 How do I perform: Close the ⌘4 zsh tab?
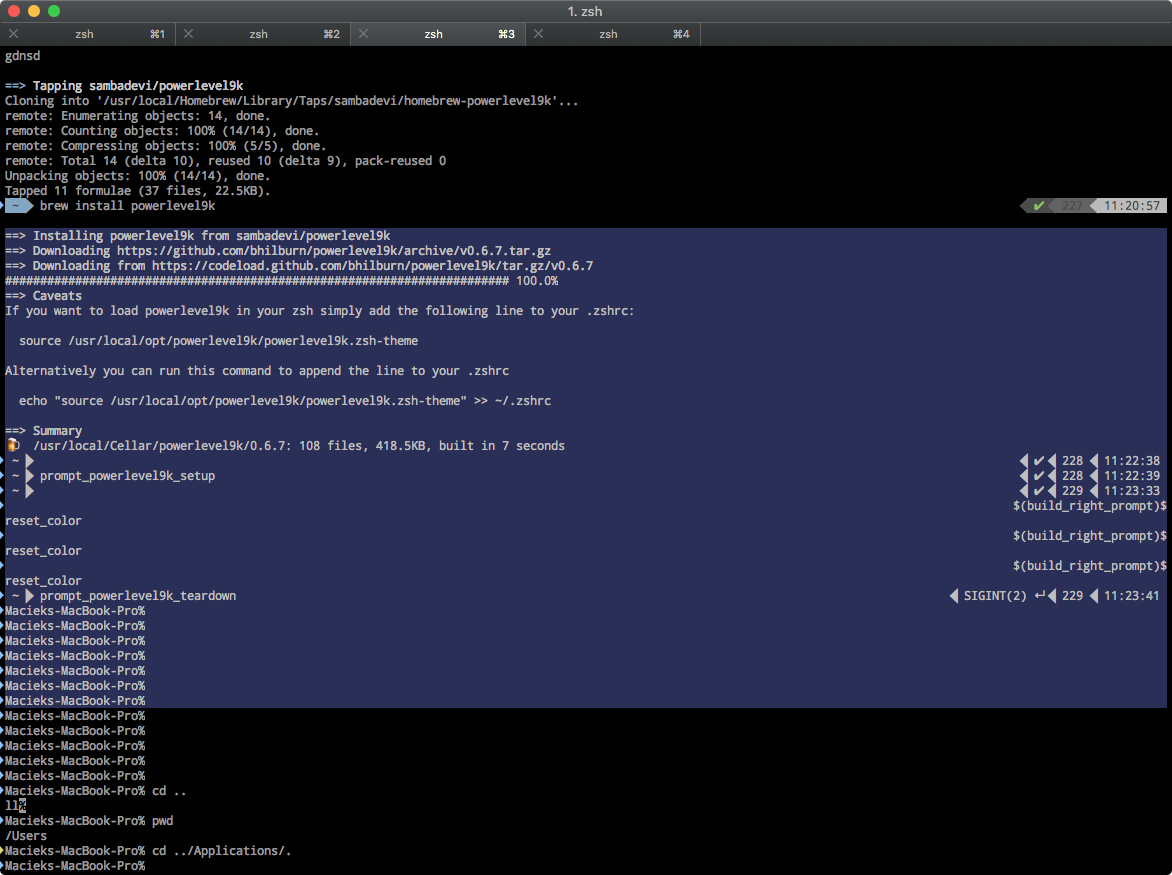[x=538, y=34]
